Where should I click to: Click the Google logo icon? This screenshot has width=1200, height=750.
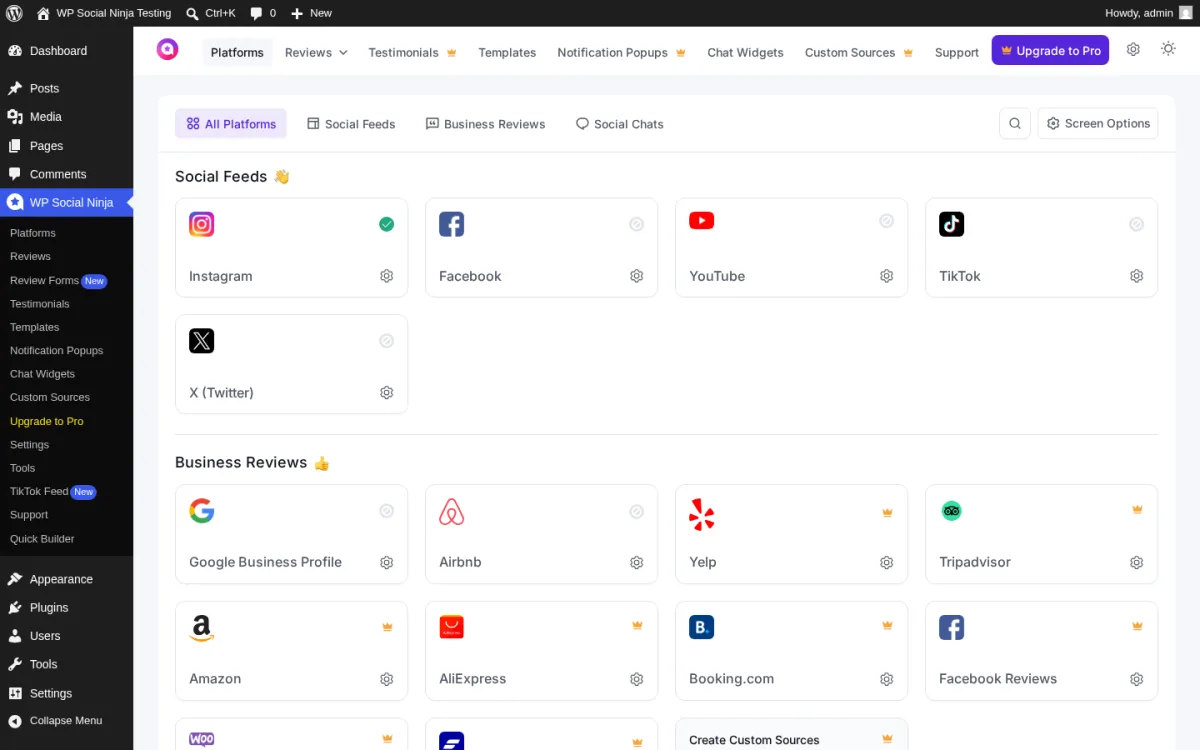click(202, 511)
